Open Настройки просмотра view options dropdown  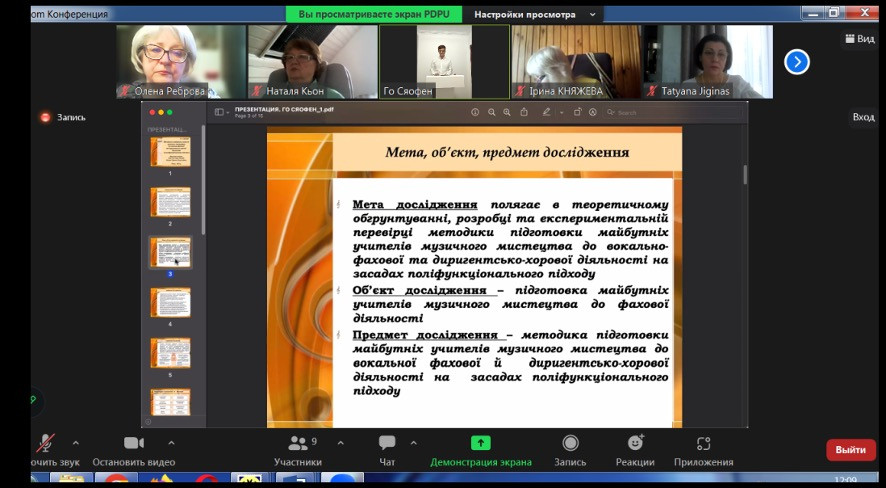point(535,15)
